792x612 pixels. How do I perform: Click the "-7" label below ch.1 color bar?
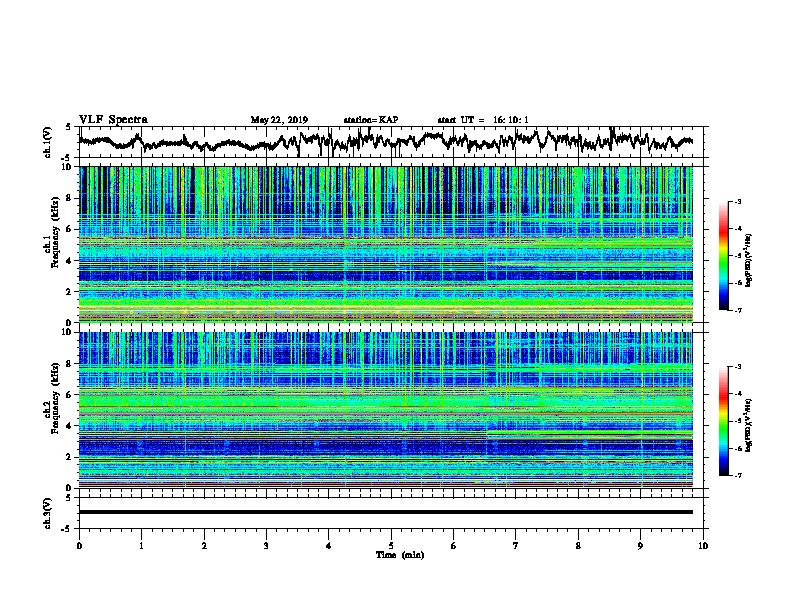[x=738, y=310]
